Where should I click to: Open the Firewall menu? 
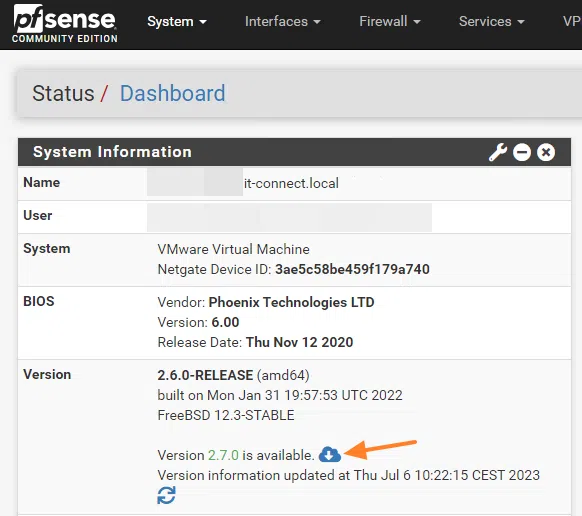click(x=390, y=22)
